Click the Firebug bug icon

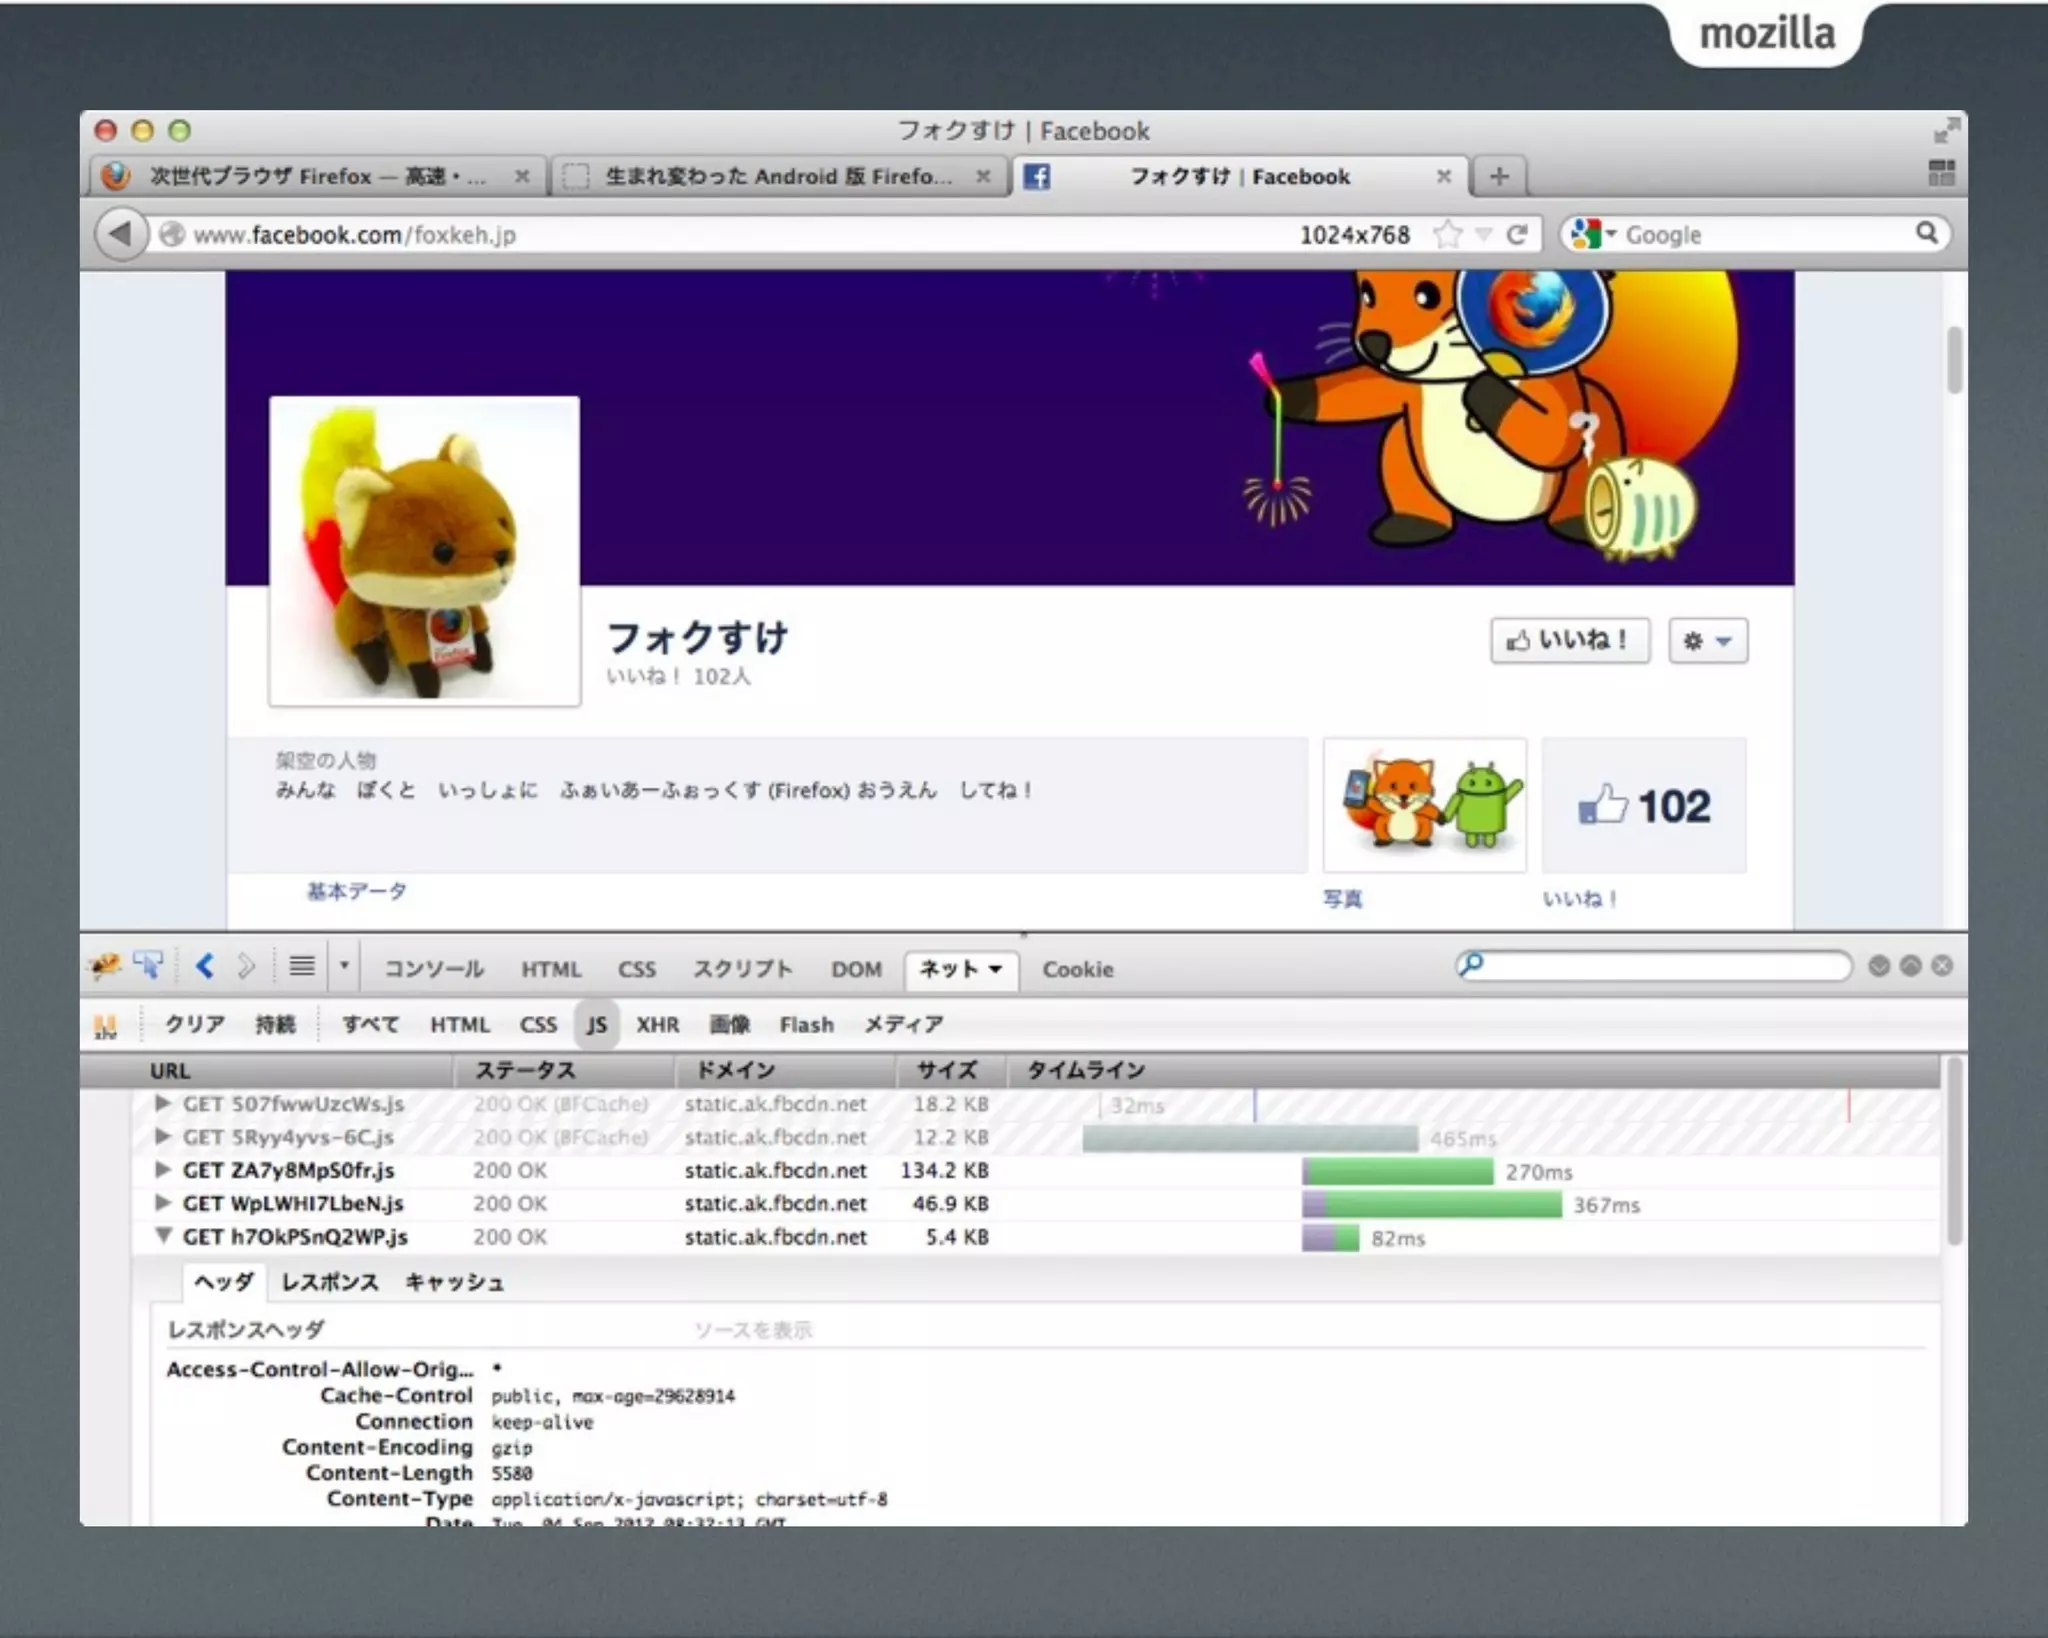tap(104, 966)
